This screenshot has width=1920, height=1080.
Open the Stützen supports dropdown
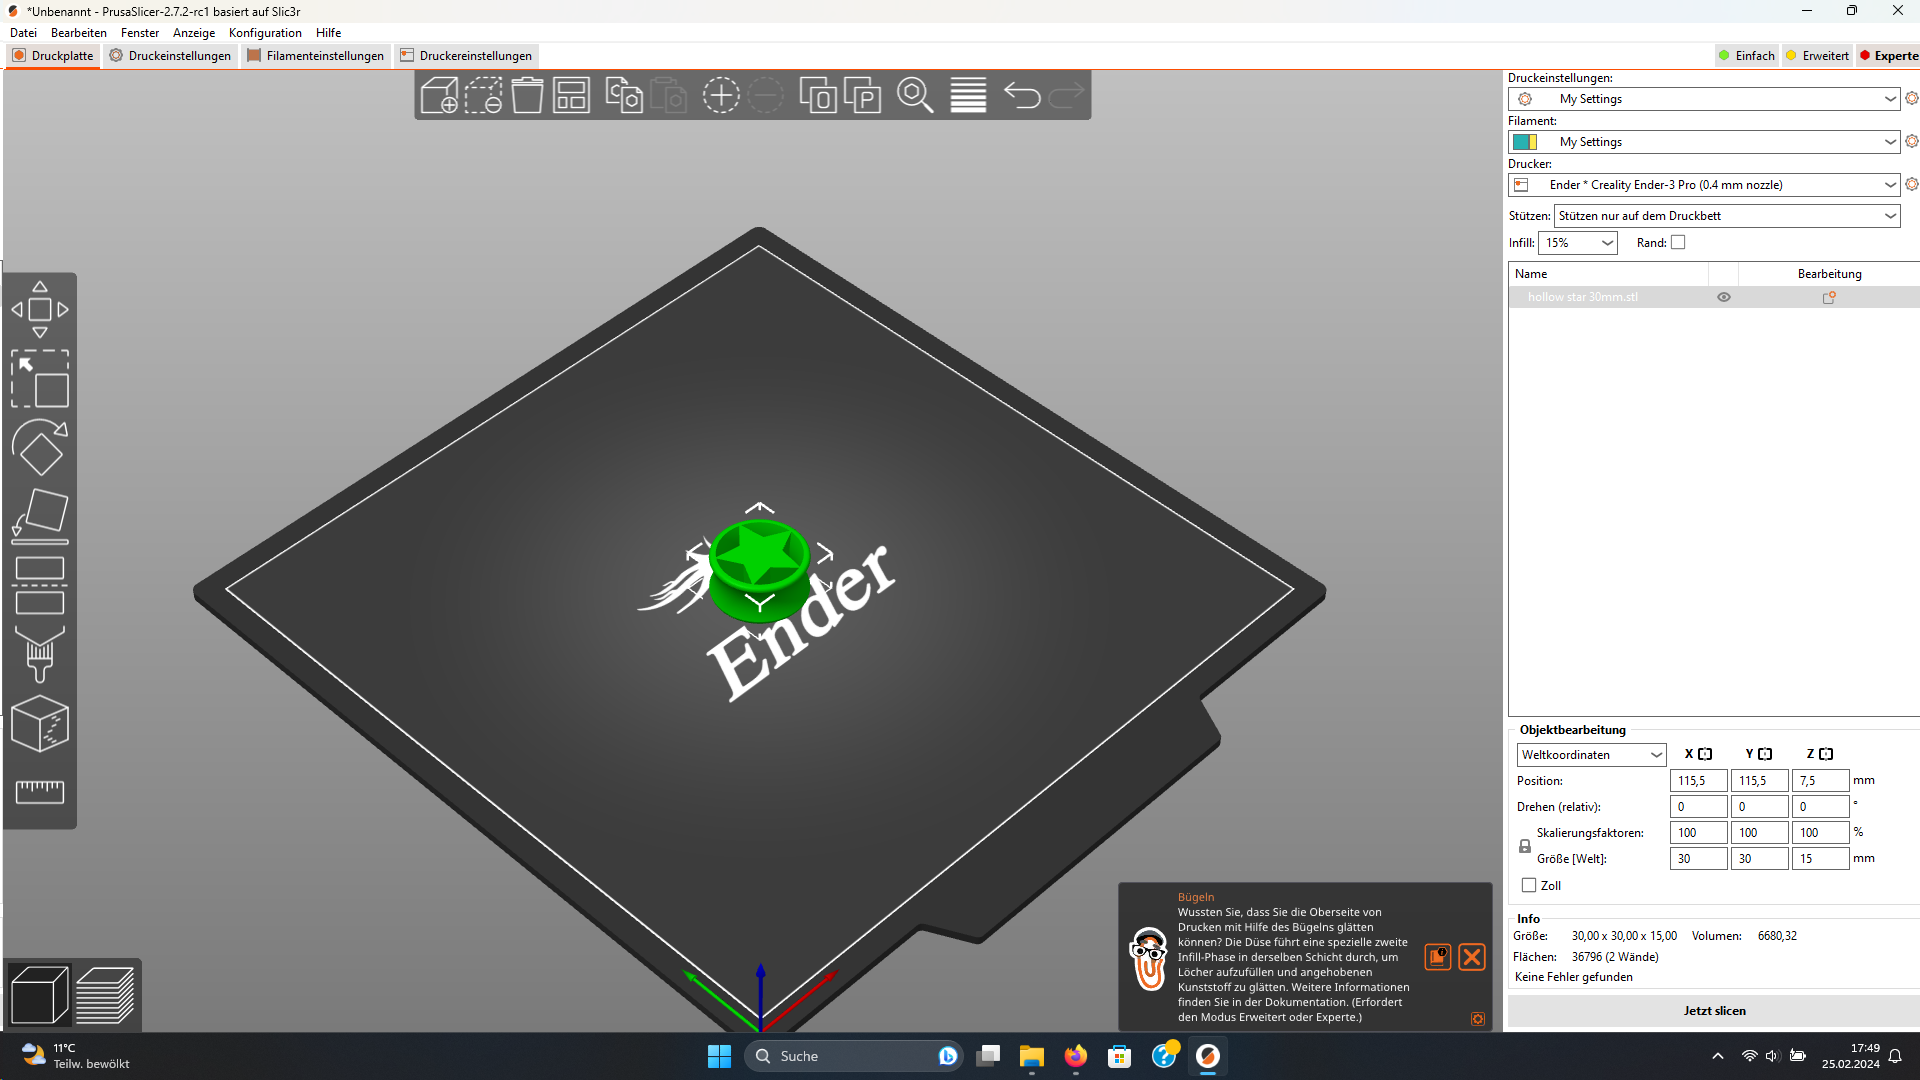pos(1727,216)
